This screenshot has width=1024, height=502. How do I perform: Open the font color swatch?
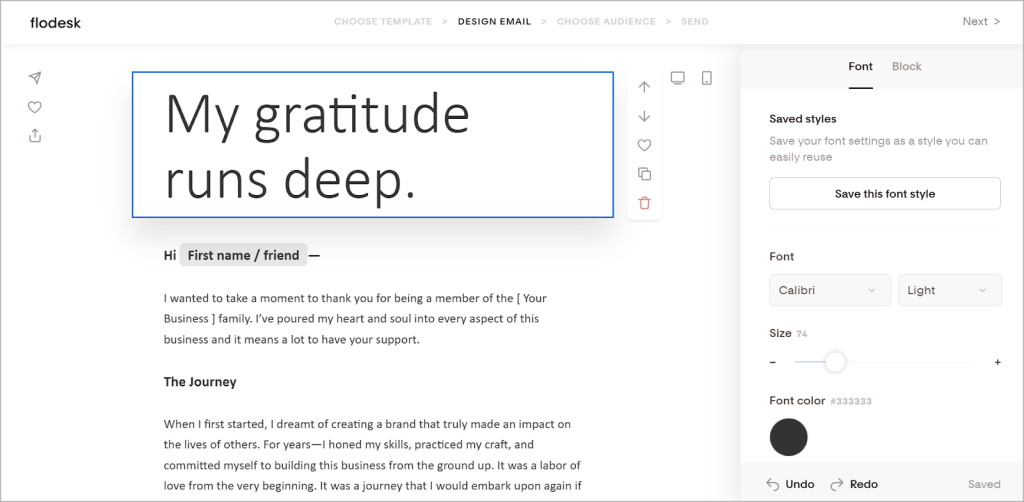pos(788,437)
